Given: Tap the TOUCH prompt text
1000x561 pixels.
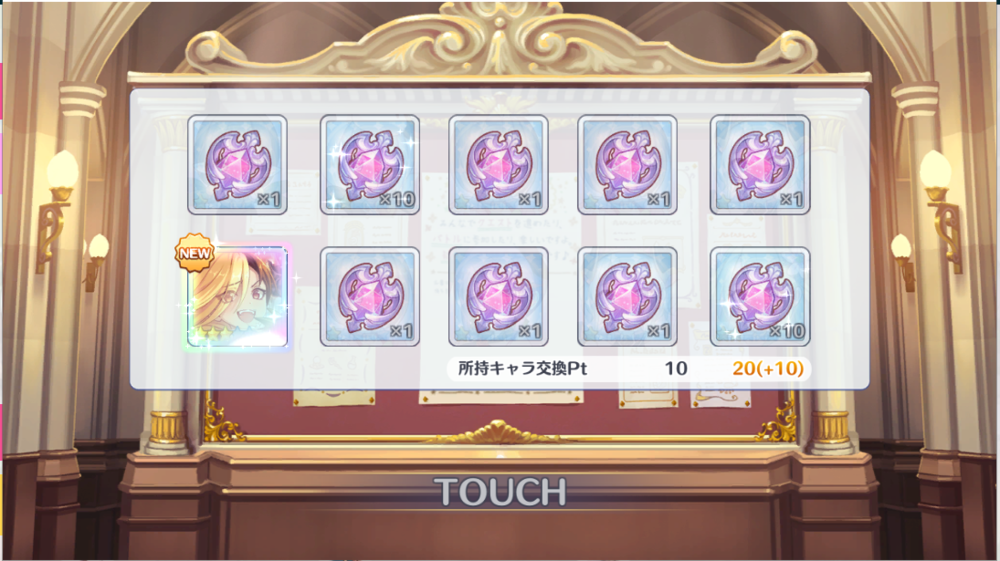Looking at the screenshot, I should click(x=501, y=492).
